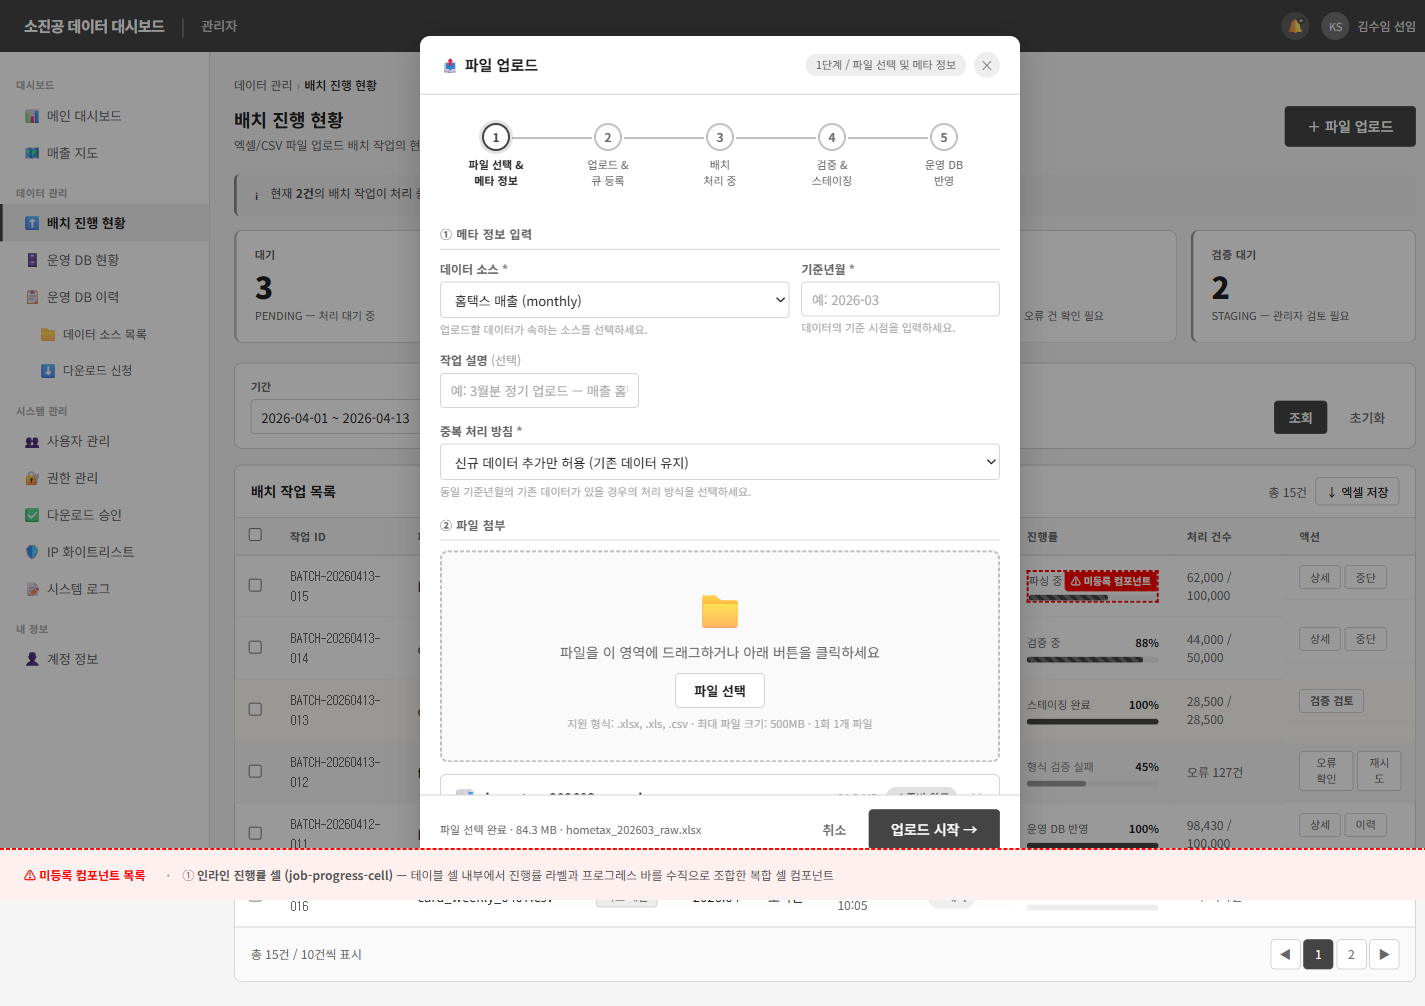The image size is (1425, 1006).
Task: Go to wizard step 4 검증 & 스테이징
Action: point(832,137)
